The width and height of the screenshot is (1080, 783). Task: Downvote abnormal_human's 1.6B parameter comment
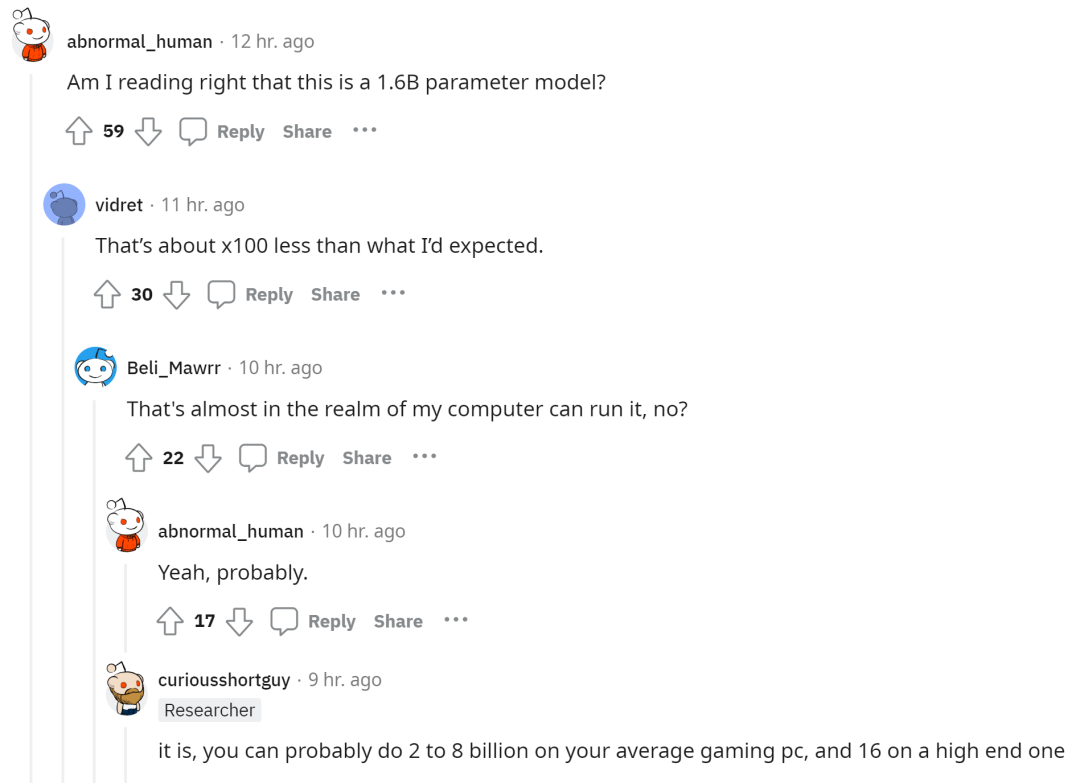(148, 132)
